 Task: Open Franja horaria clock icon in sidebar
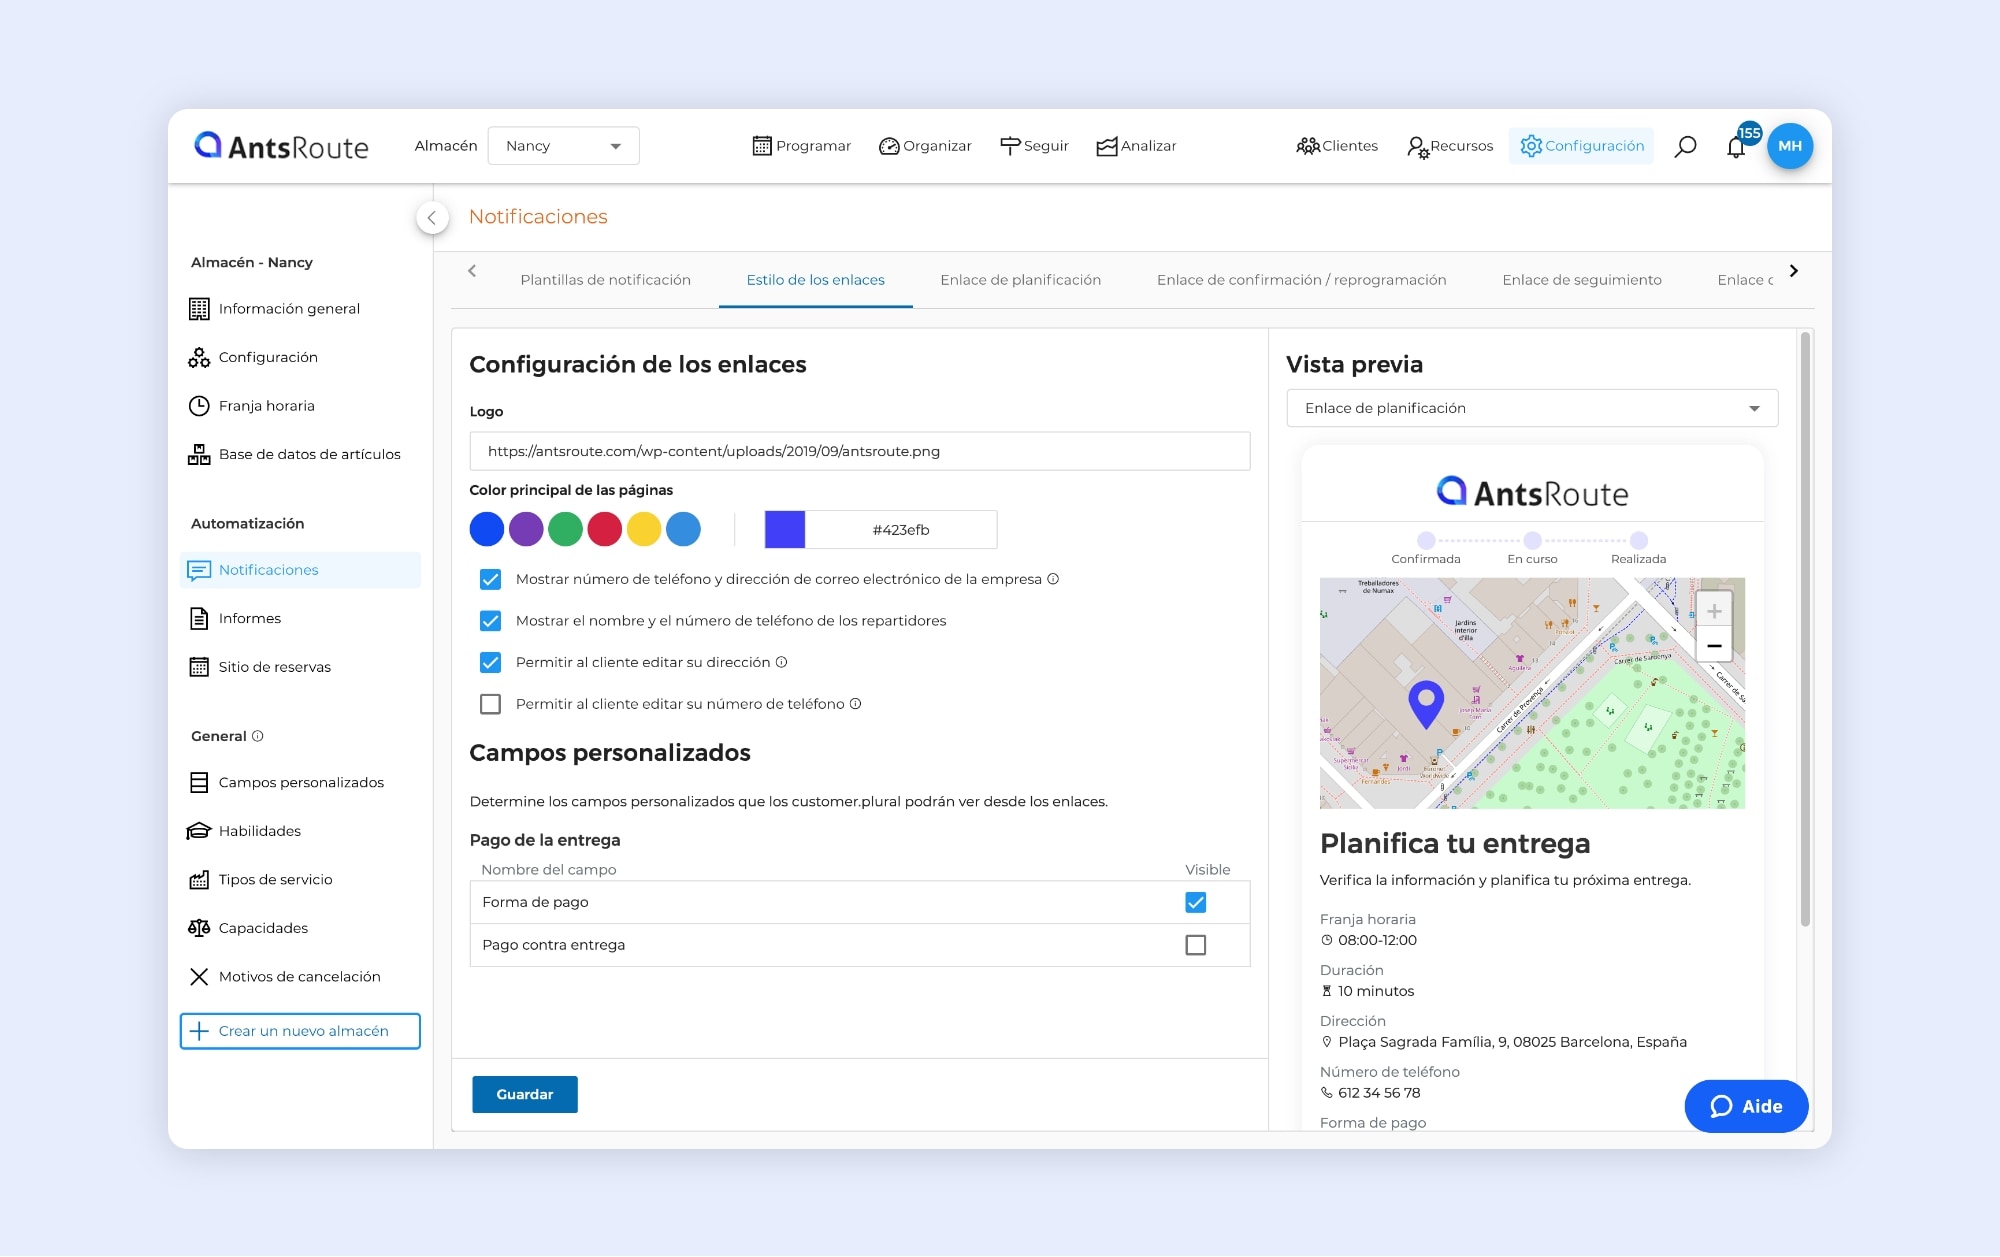[199, 406]
